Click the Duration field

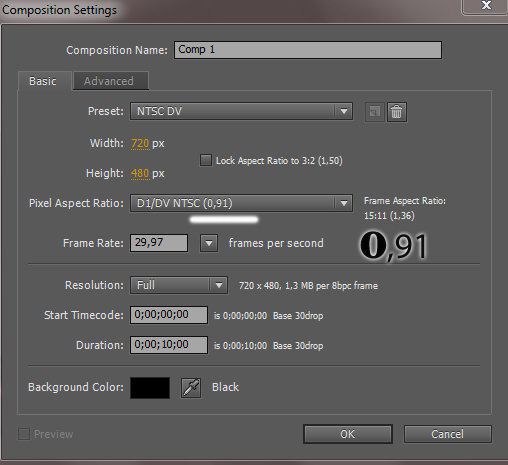[x=169, y=345]
